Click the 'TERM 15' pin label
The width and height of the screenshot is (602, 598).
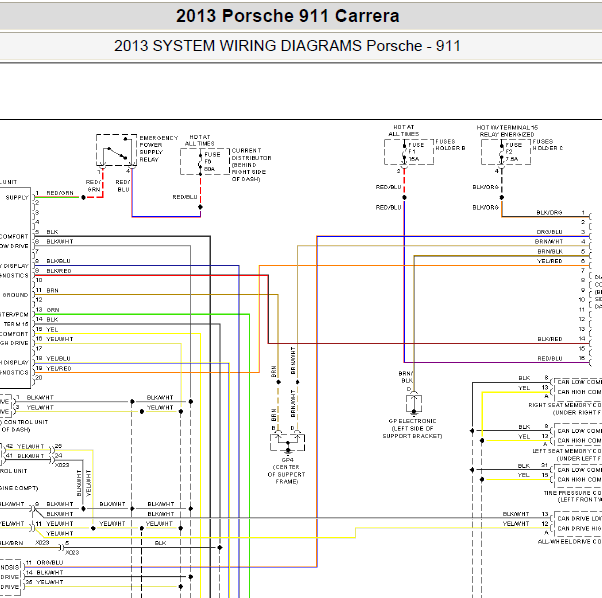coord(16,324)
